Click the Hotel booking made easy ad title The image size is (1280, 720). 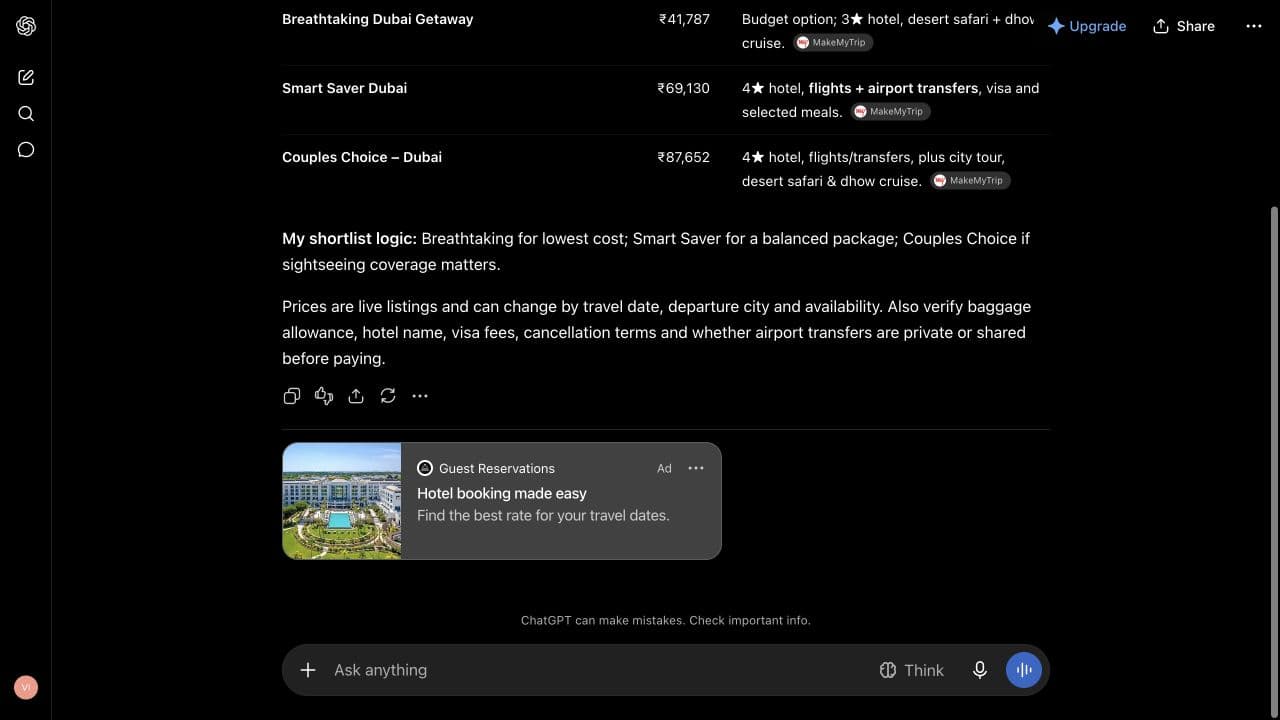502,493
